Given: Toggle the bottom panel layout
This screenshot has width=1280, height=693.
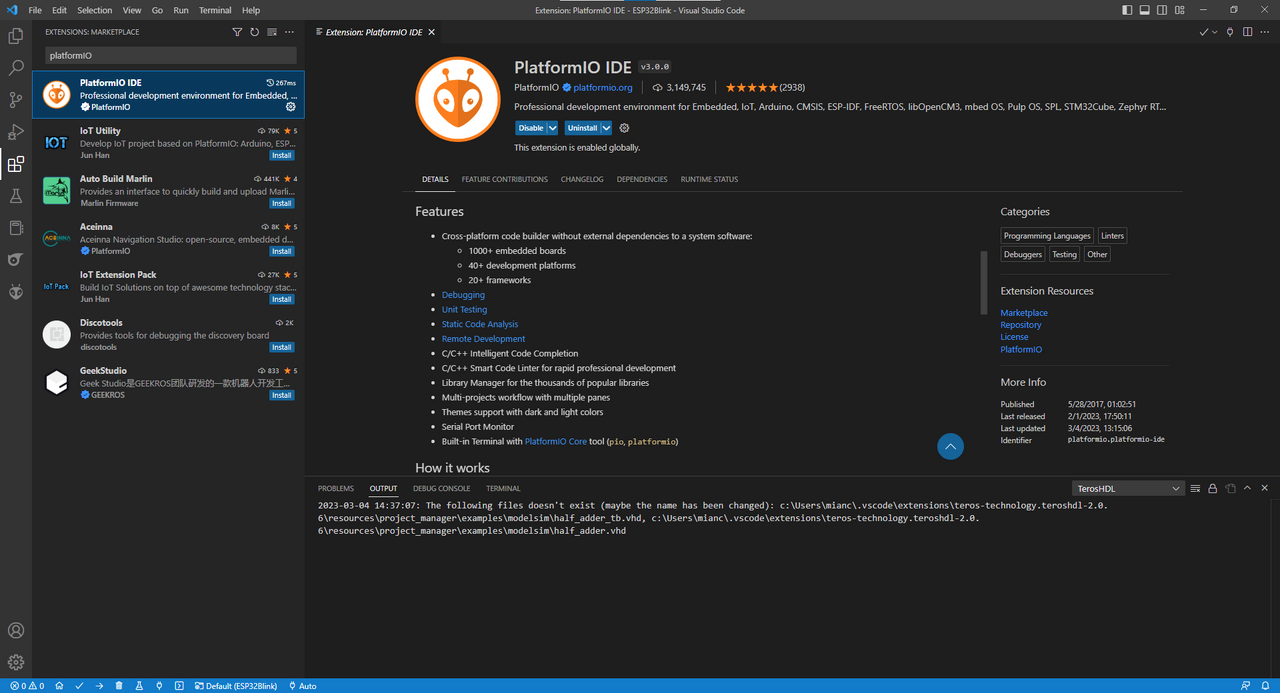Looking at the screenshot, I should click(1145, 10).
